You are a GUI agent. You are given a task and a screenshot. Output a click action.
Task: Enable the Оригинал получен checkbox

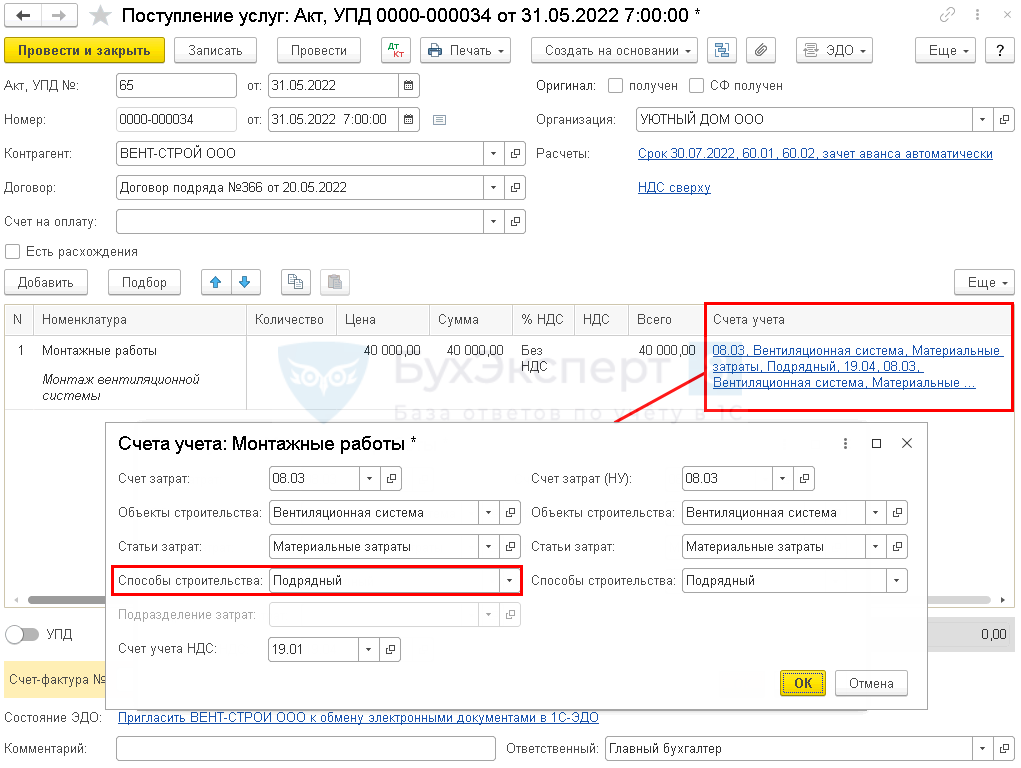[x=616, y=86]
